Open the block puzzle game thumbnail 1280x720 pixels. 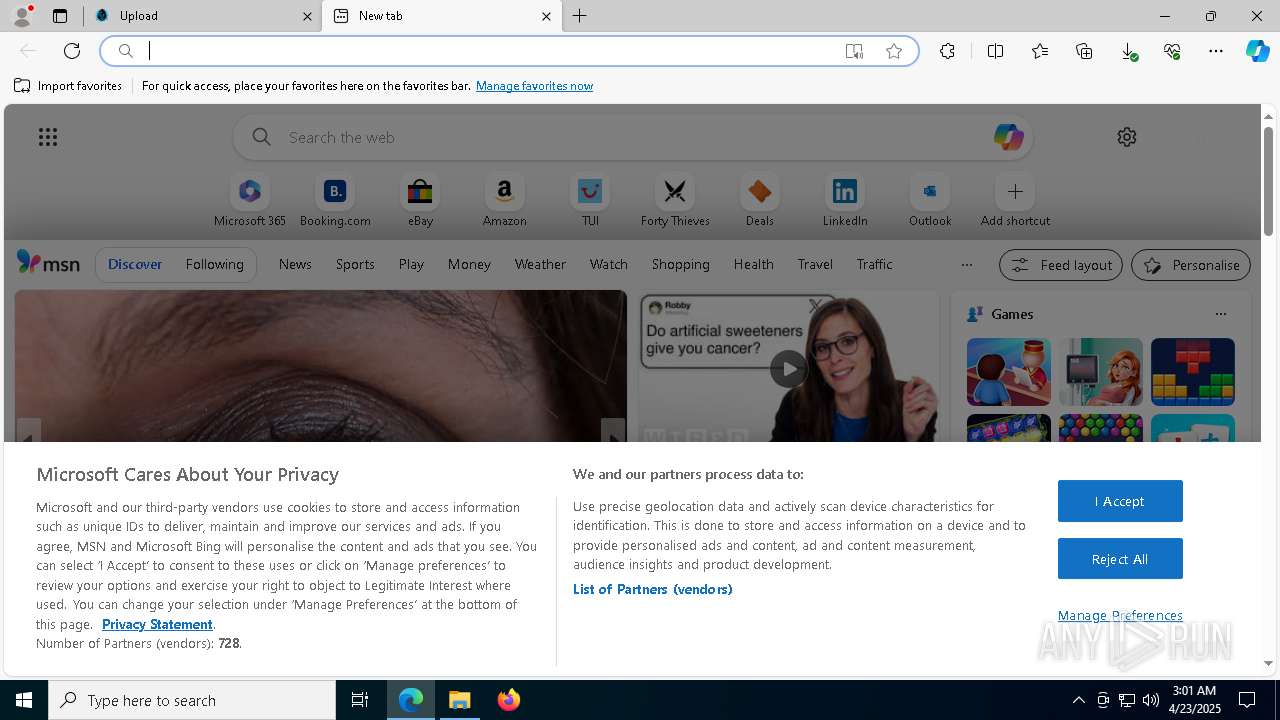1192,372
